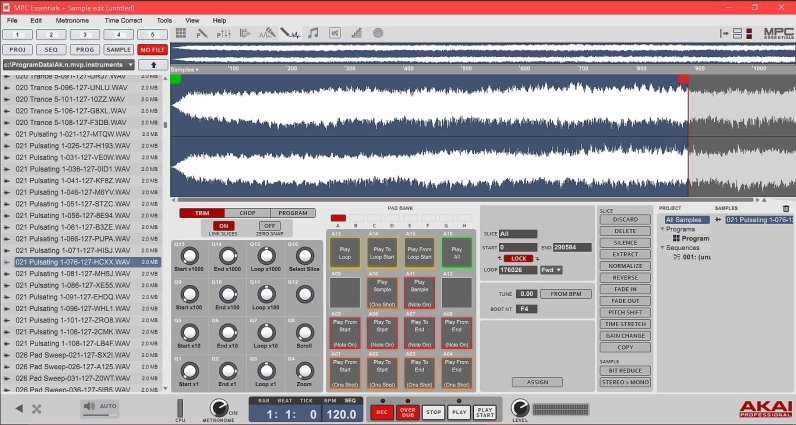Open the Time Correct menu
This screenshot has height=425, width=796.
(x=123, y=19)
